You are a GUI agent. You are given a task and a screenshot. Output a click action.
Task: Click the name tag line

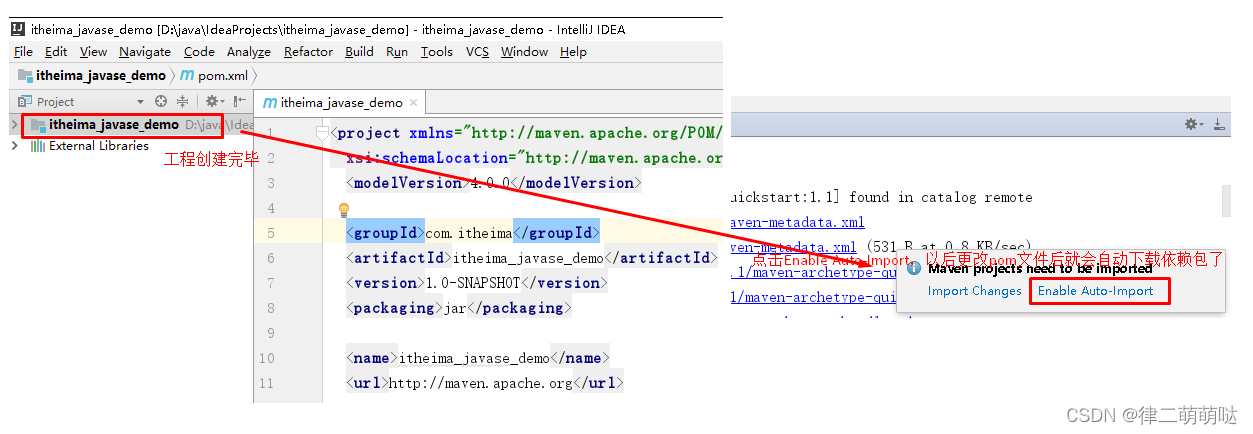[477, 358]
